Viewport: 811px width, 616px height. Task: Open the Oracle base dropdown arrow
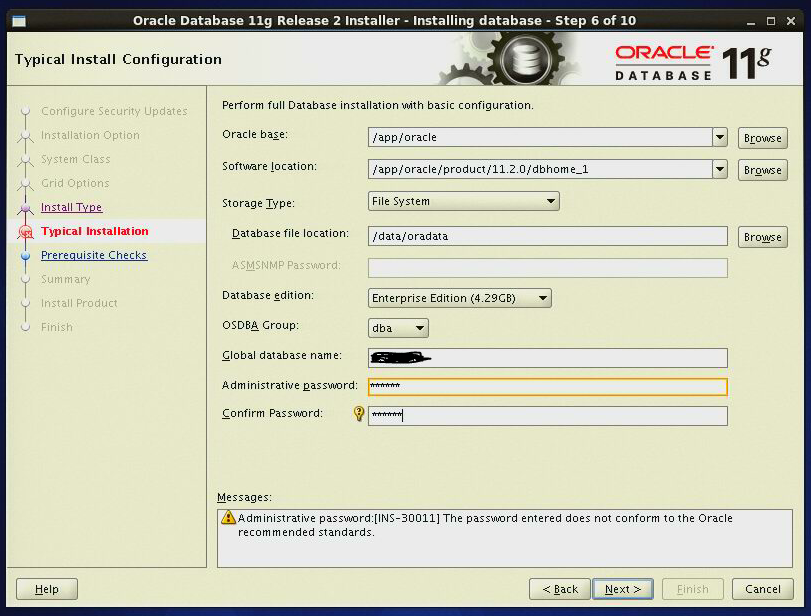click(719, 138)
